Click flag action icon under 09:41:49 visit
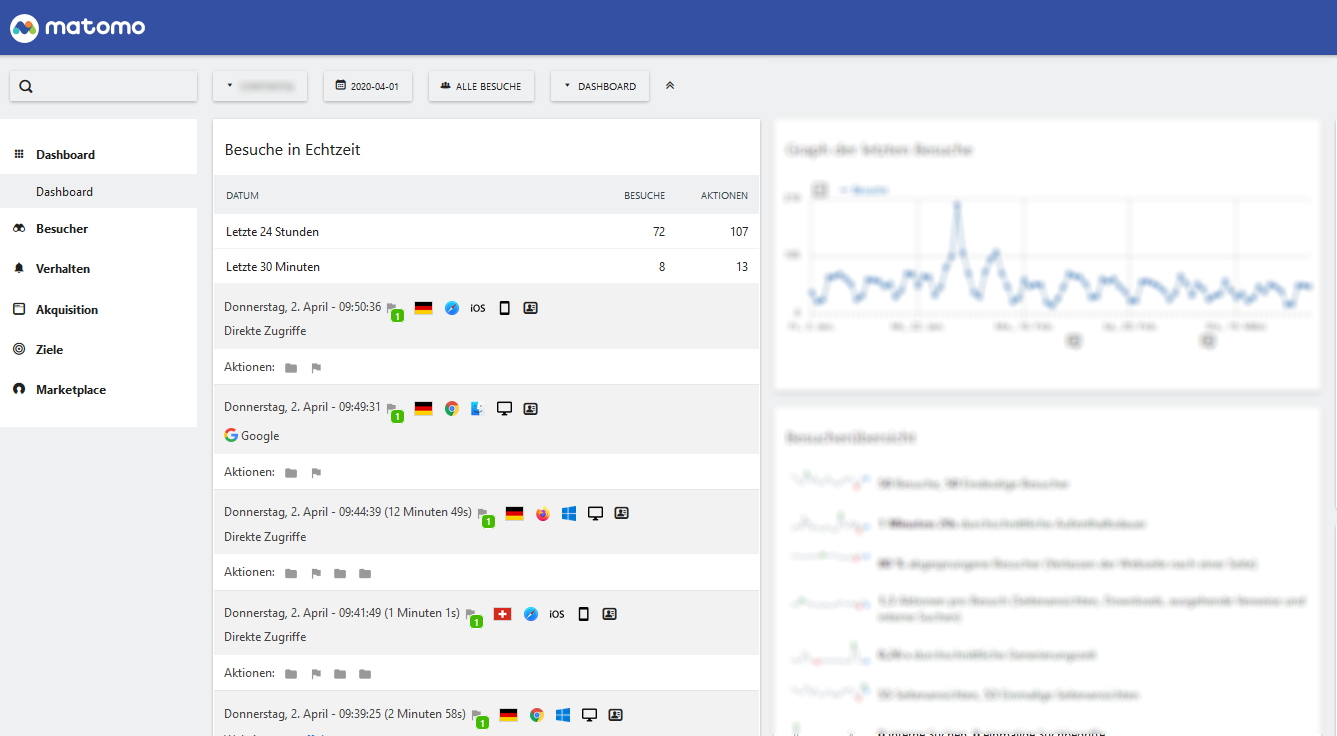1337x736 pixels. tap(316, 674)
